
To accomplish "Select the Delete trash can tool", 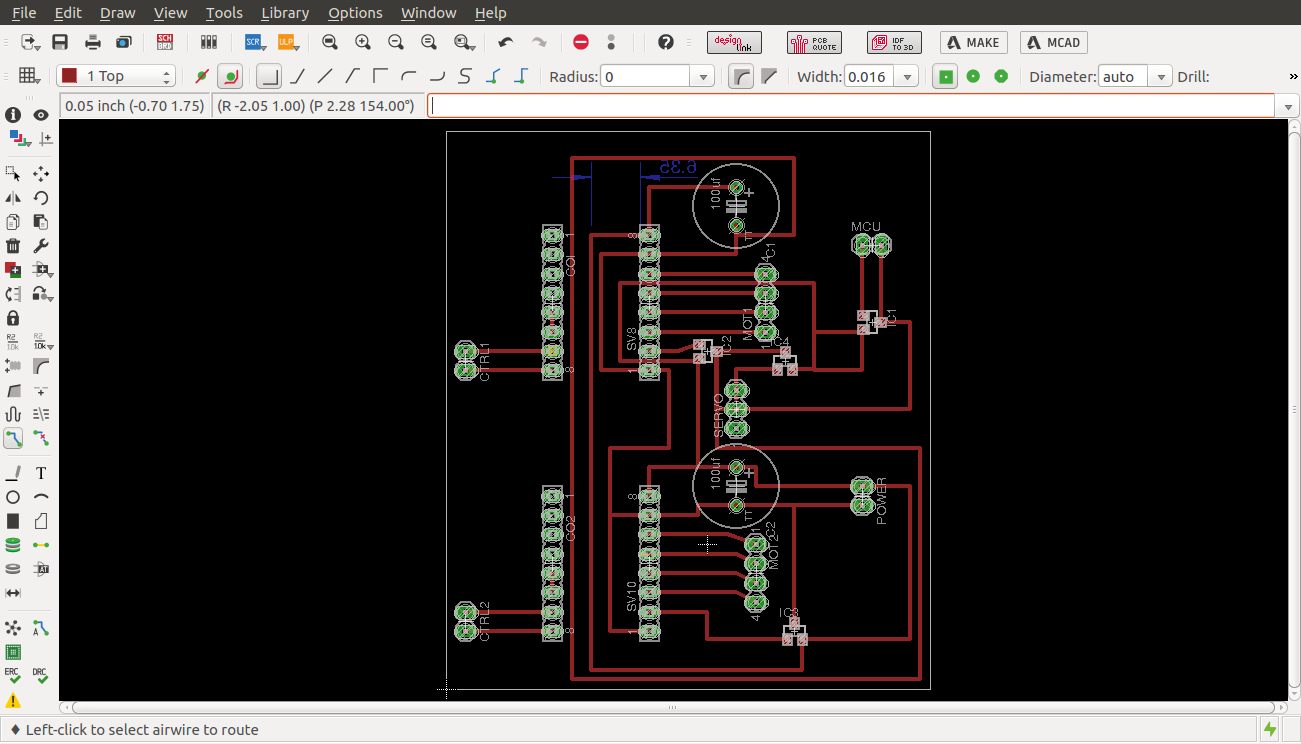I will [x=13, y=246].
